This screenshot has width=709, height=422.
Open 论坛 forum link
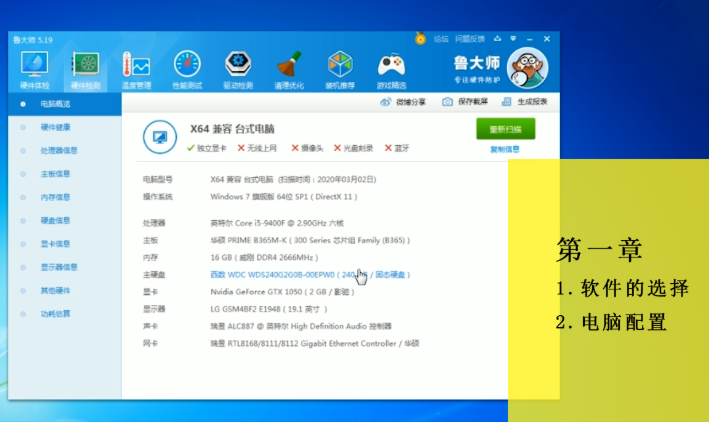click(x=441, y=39)
